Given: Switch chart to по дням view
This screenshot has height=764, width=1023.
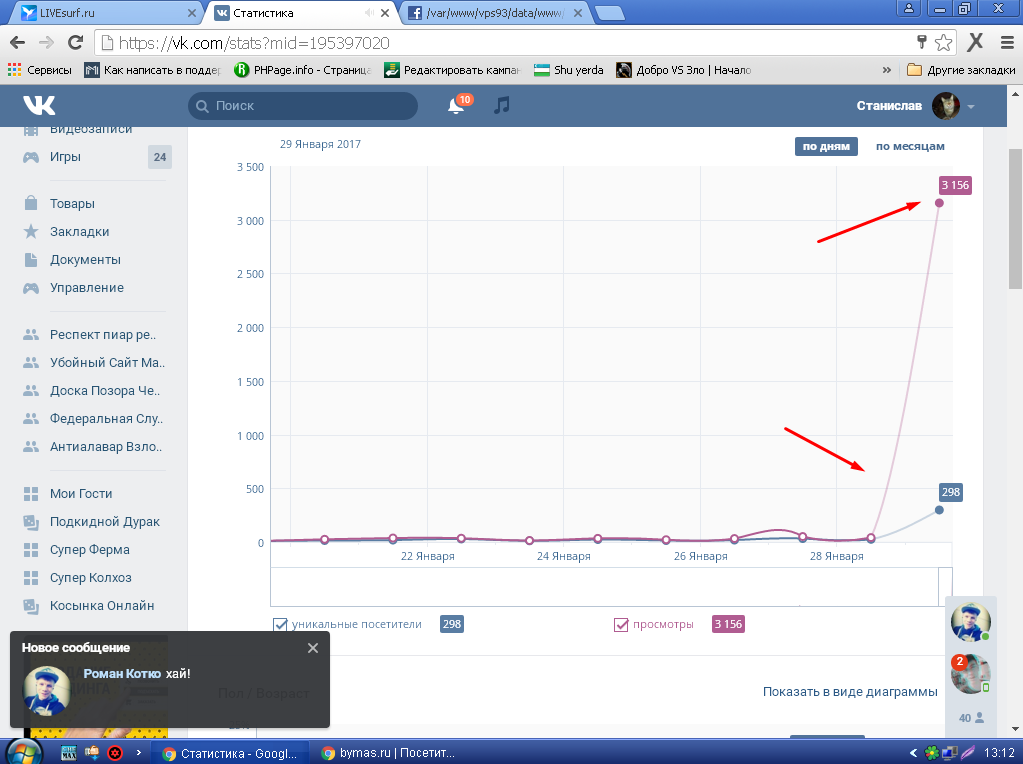Looking at the screenshot, I should 826,146.
